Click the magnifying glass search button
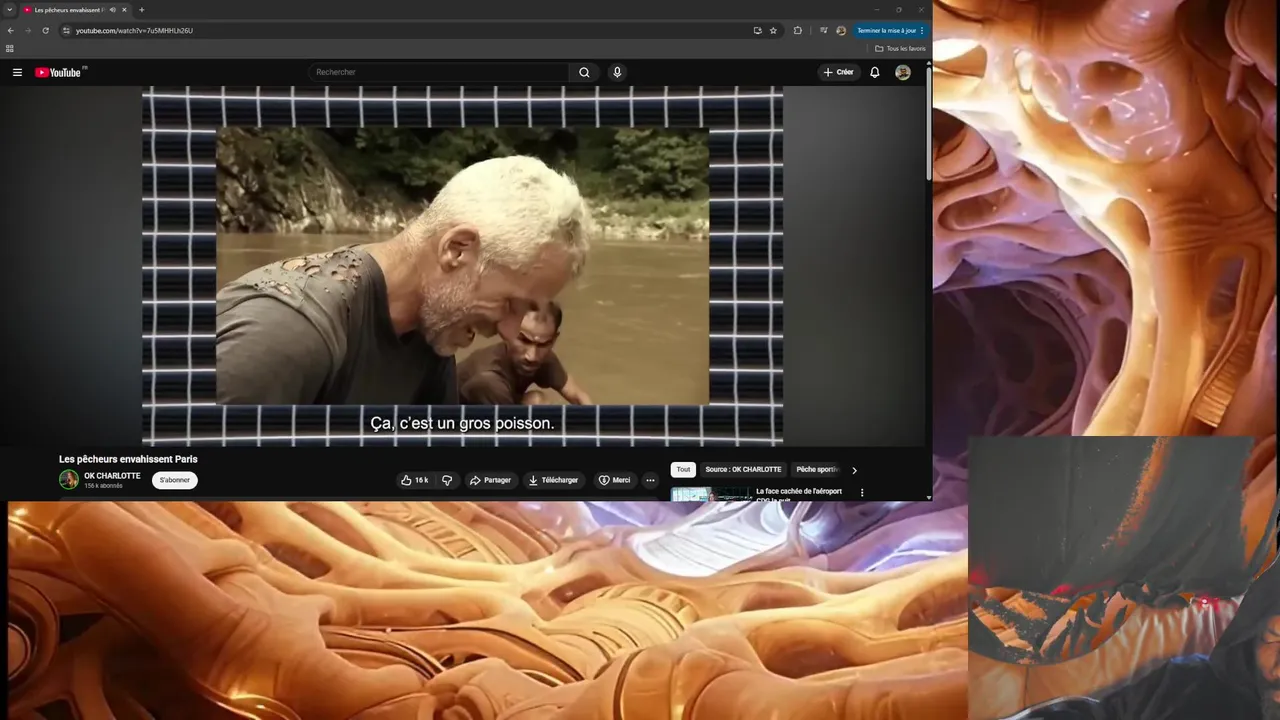Viewport: 1280px width, 720px height. (584, 72)
